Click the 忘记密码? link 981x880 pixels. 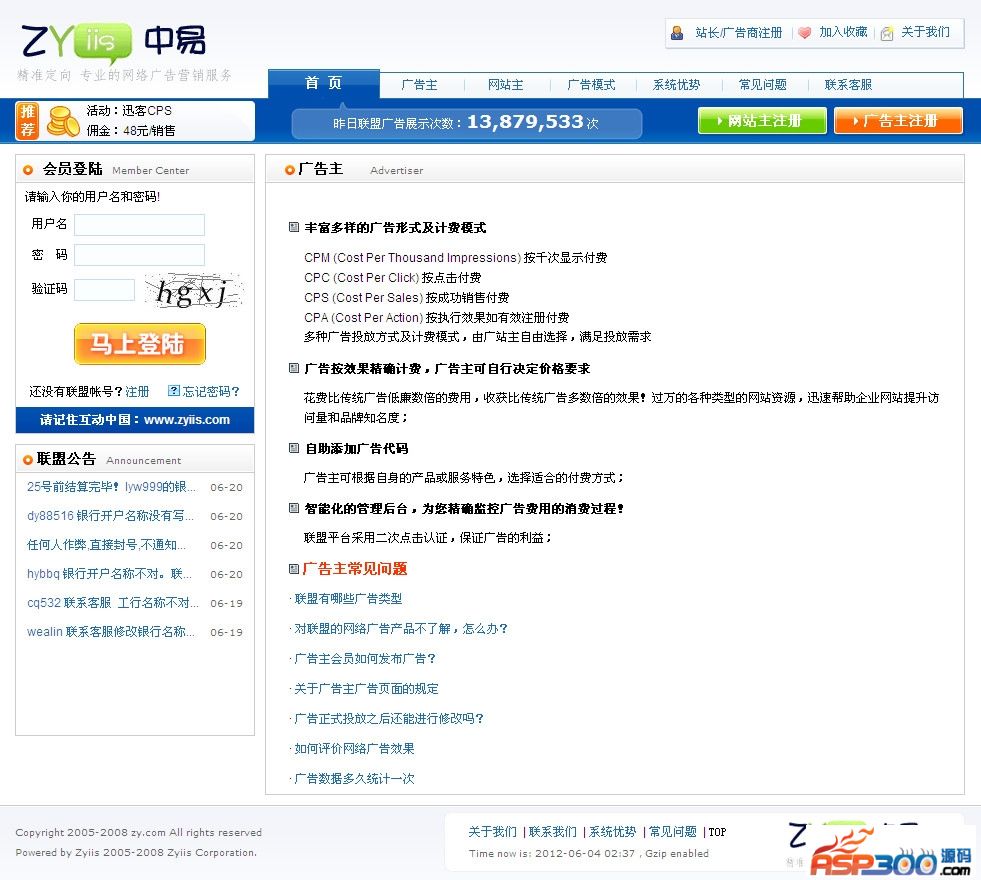211,392
